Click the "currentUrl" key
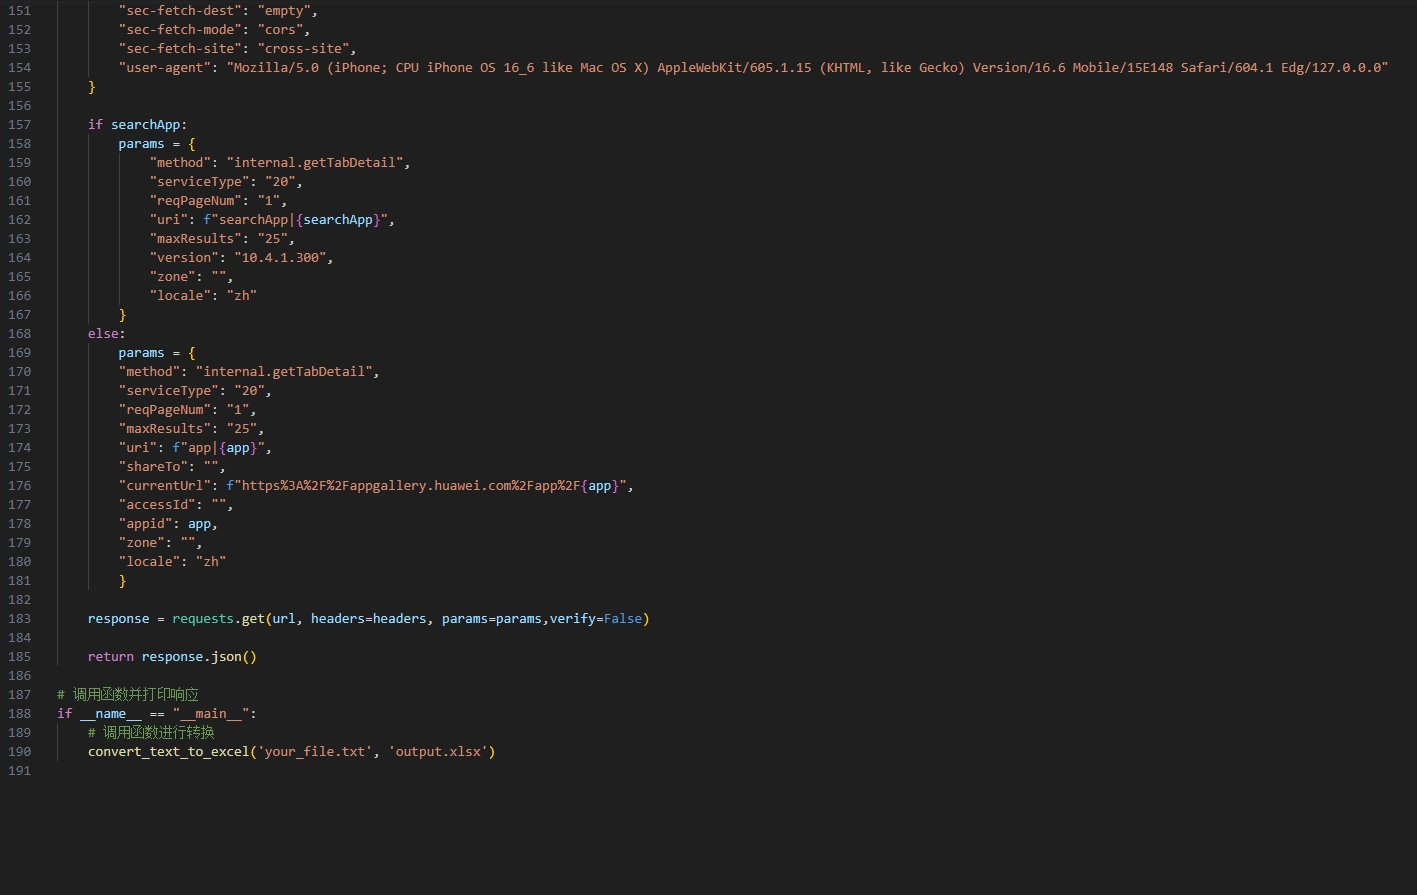Viewport: 1417px width, 895px height. pos(165,486)
